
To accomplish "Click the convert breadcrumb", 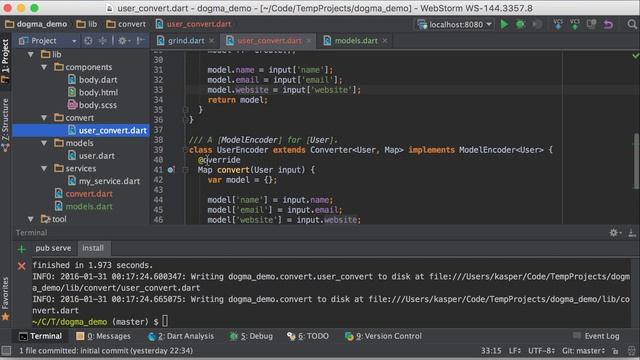I will [x=126, y=24].
